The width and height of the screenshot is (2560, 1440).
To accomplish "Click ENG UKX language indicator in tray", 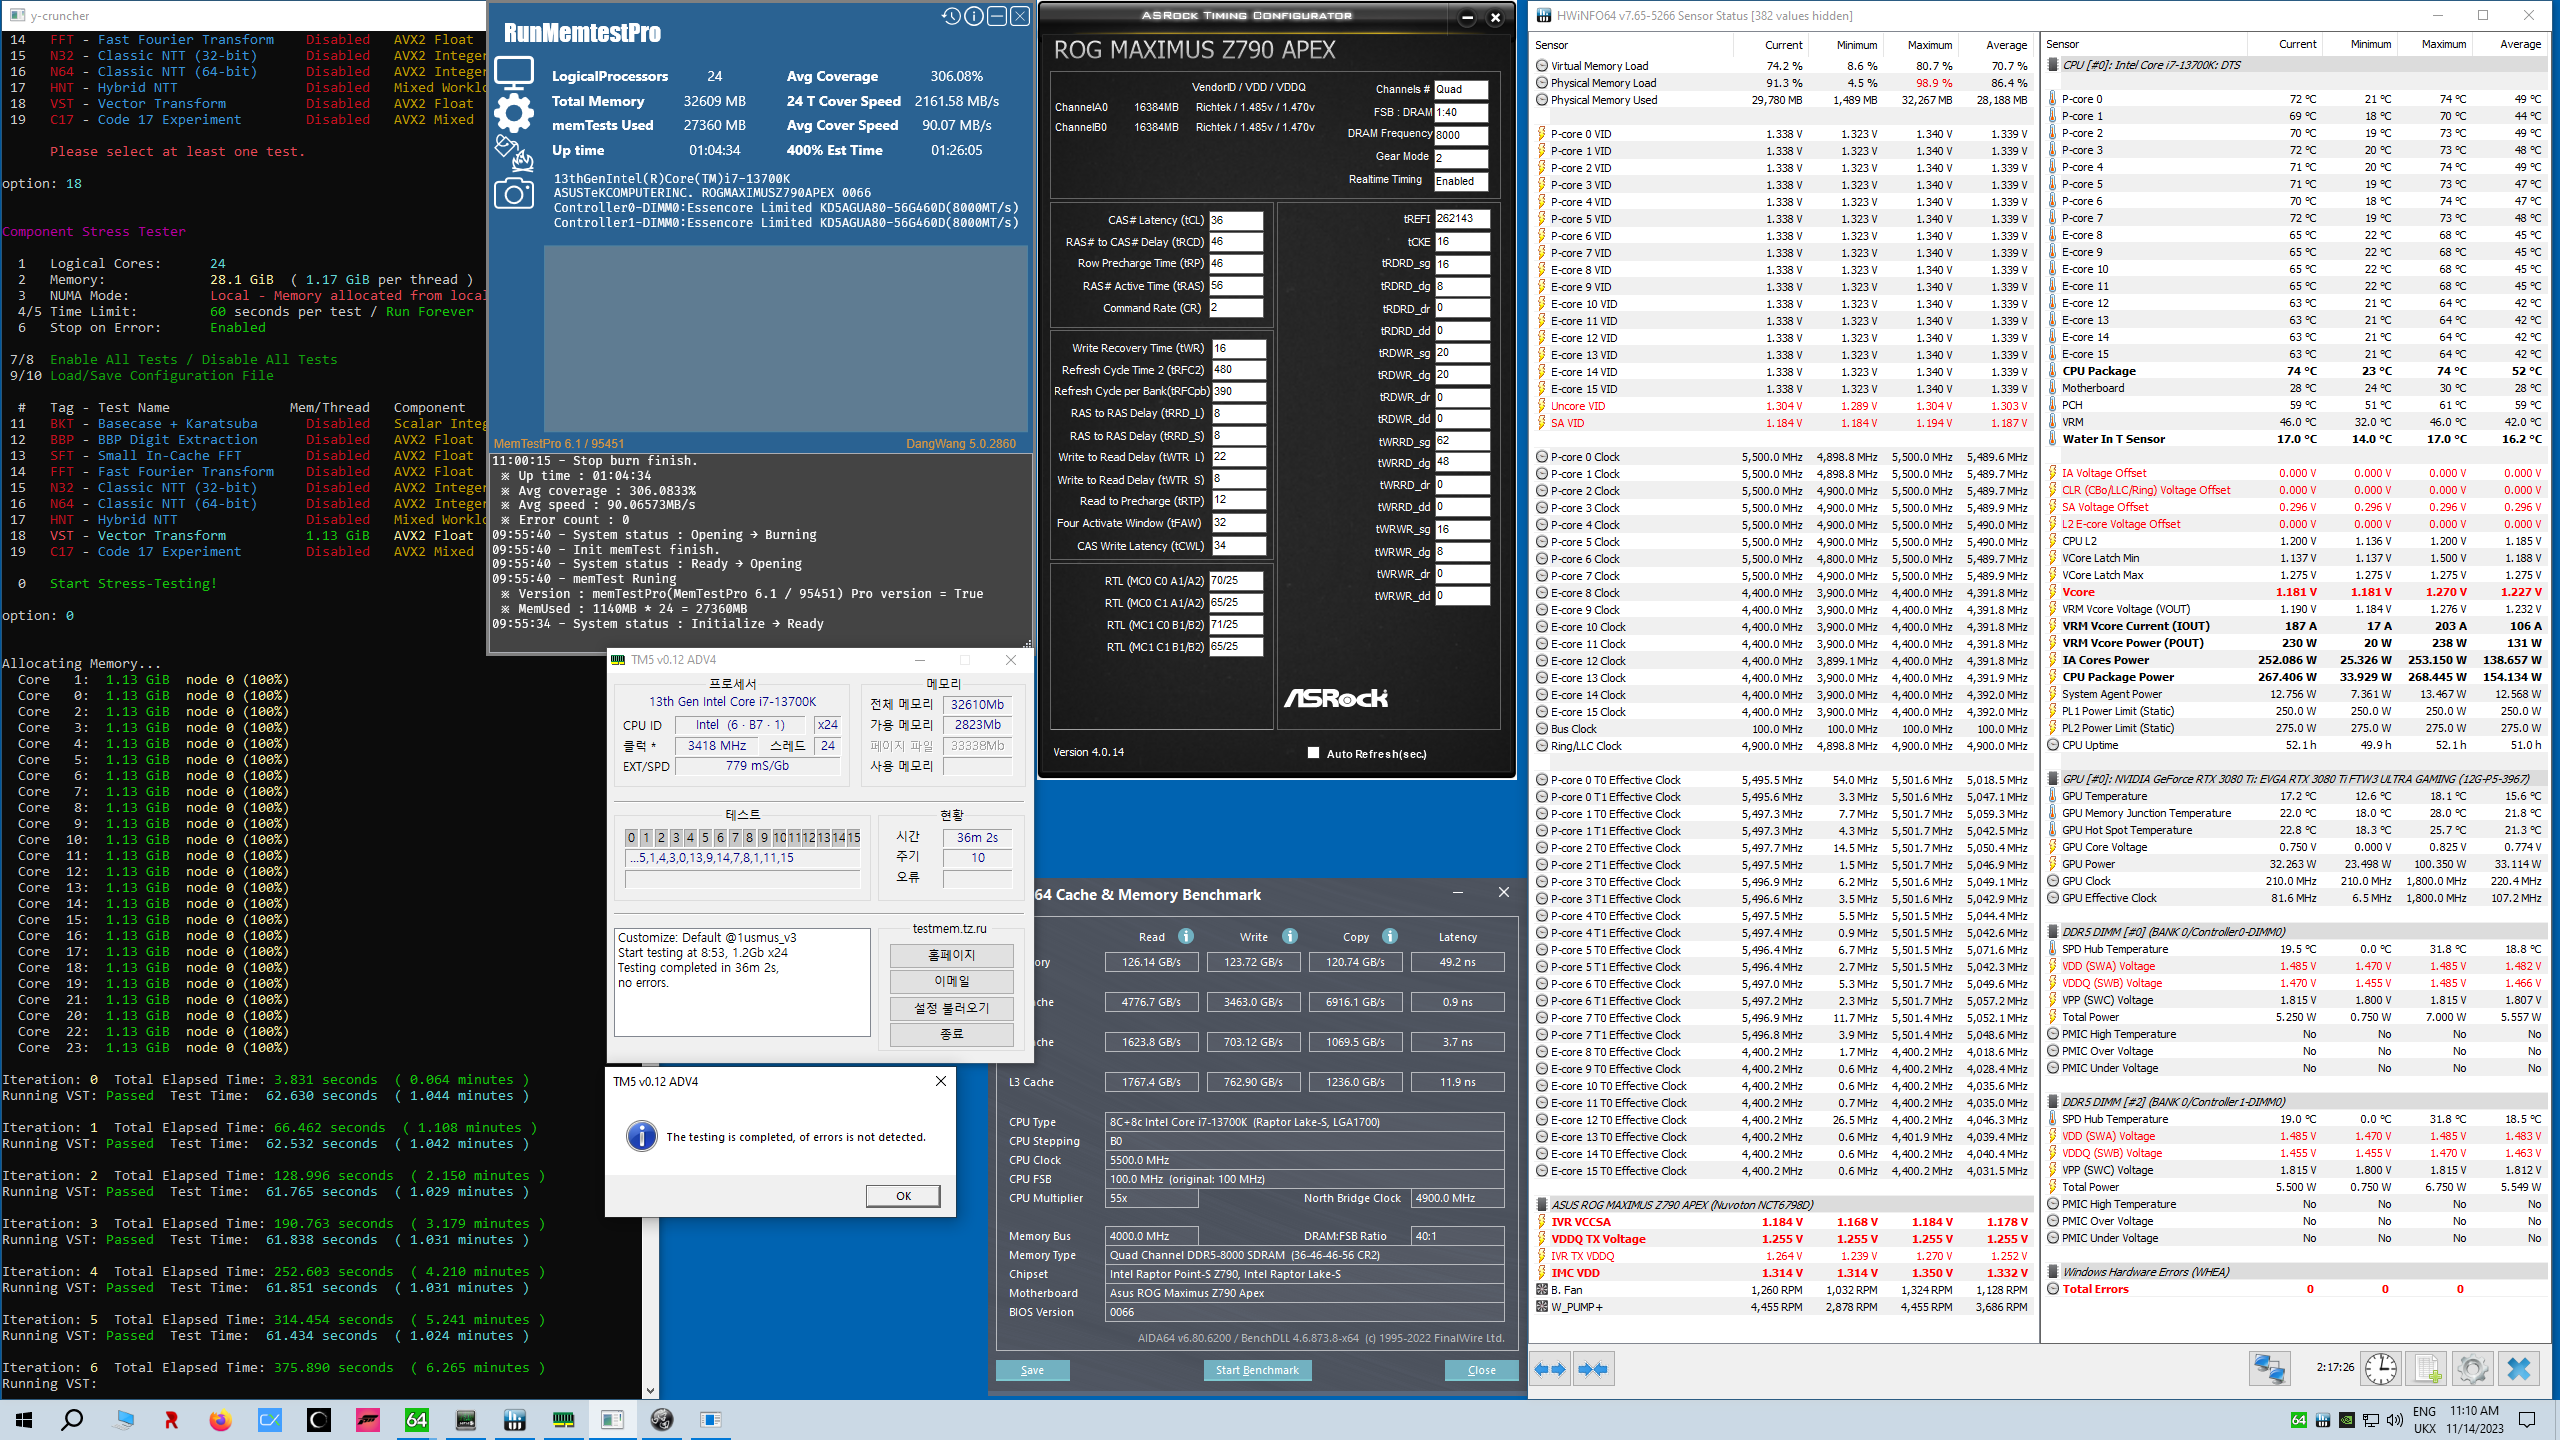I will click(x=2424, y=1420).
